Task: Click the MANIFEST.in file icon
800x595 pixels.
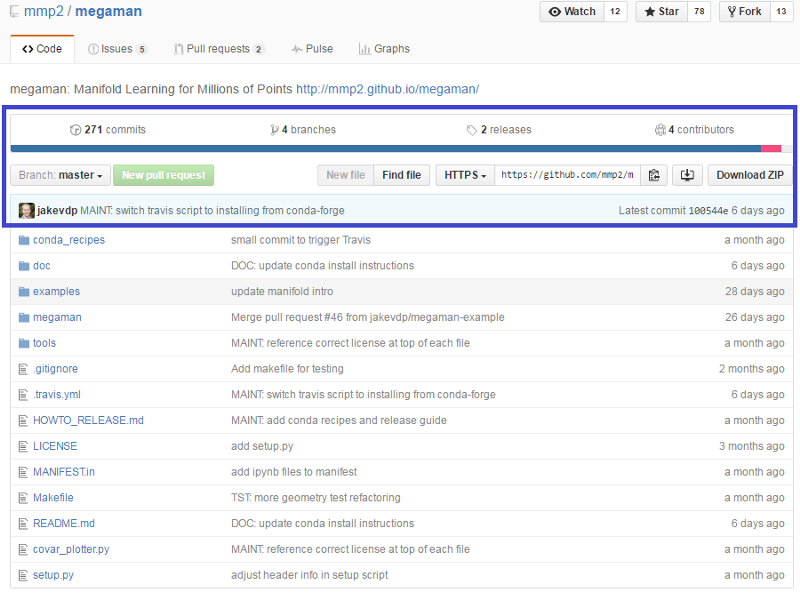Action: tap(23, 472)
